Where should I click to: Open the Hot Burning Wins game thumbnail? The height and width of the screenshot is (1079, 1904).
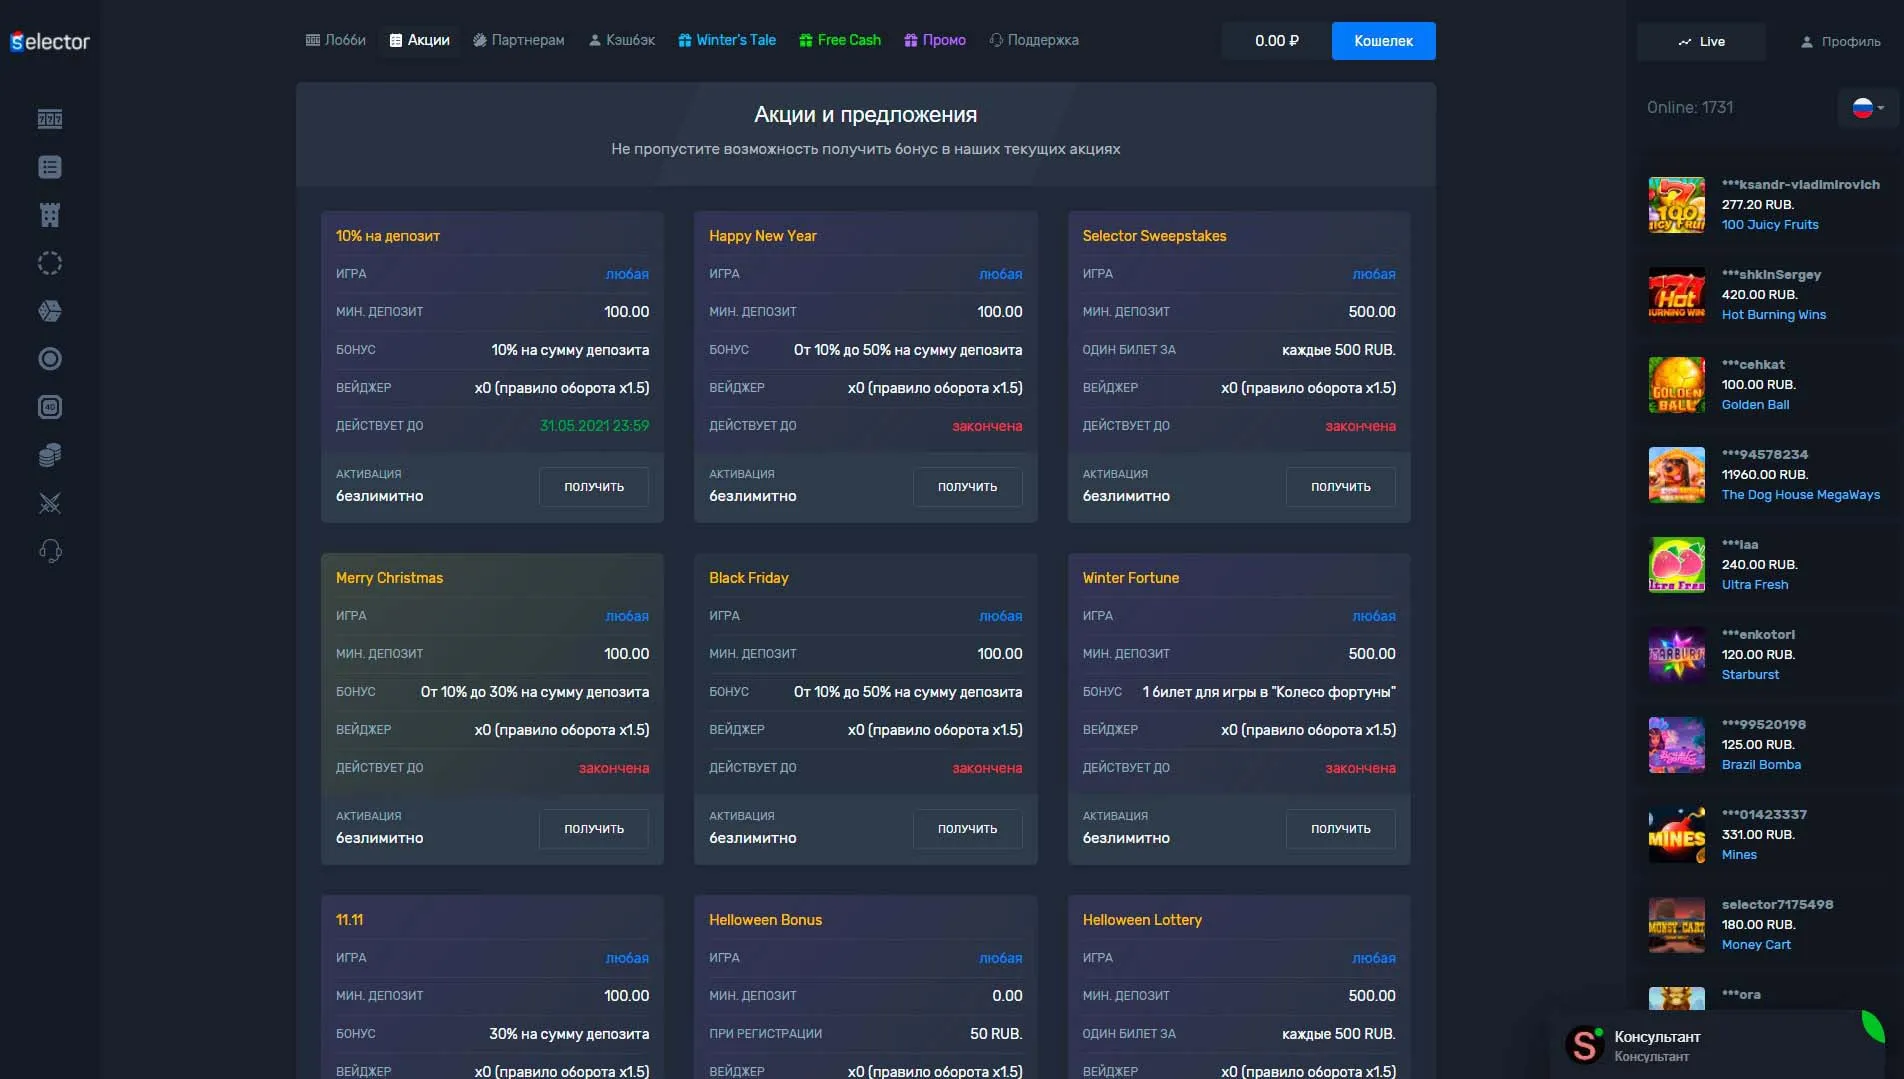tap(1677, 295)
